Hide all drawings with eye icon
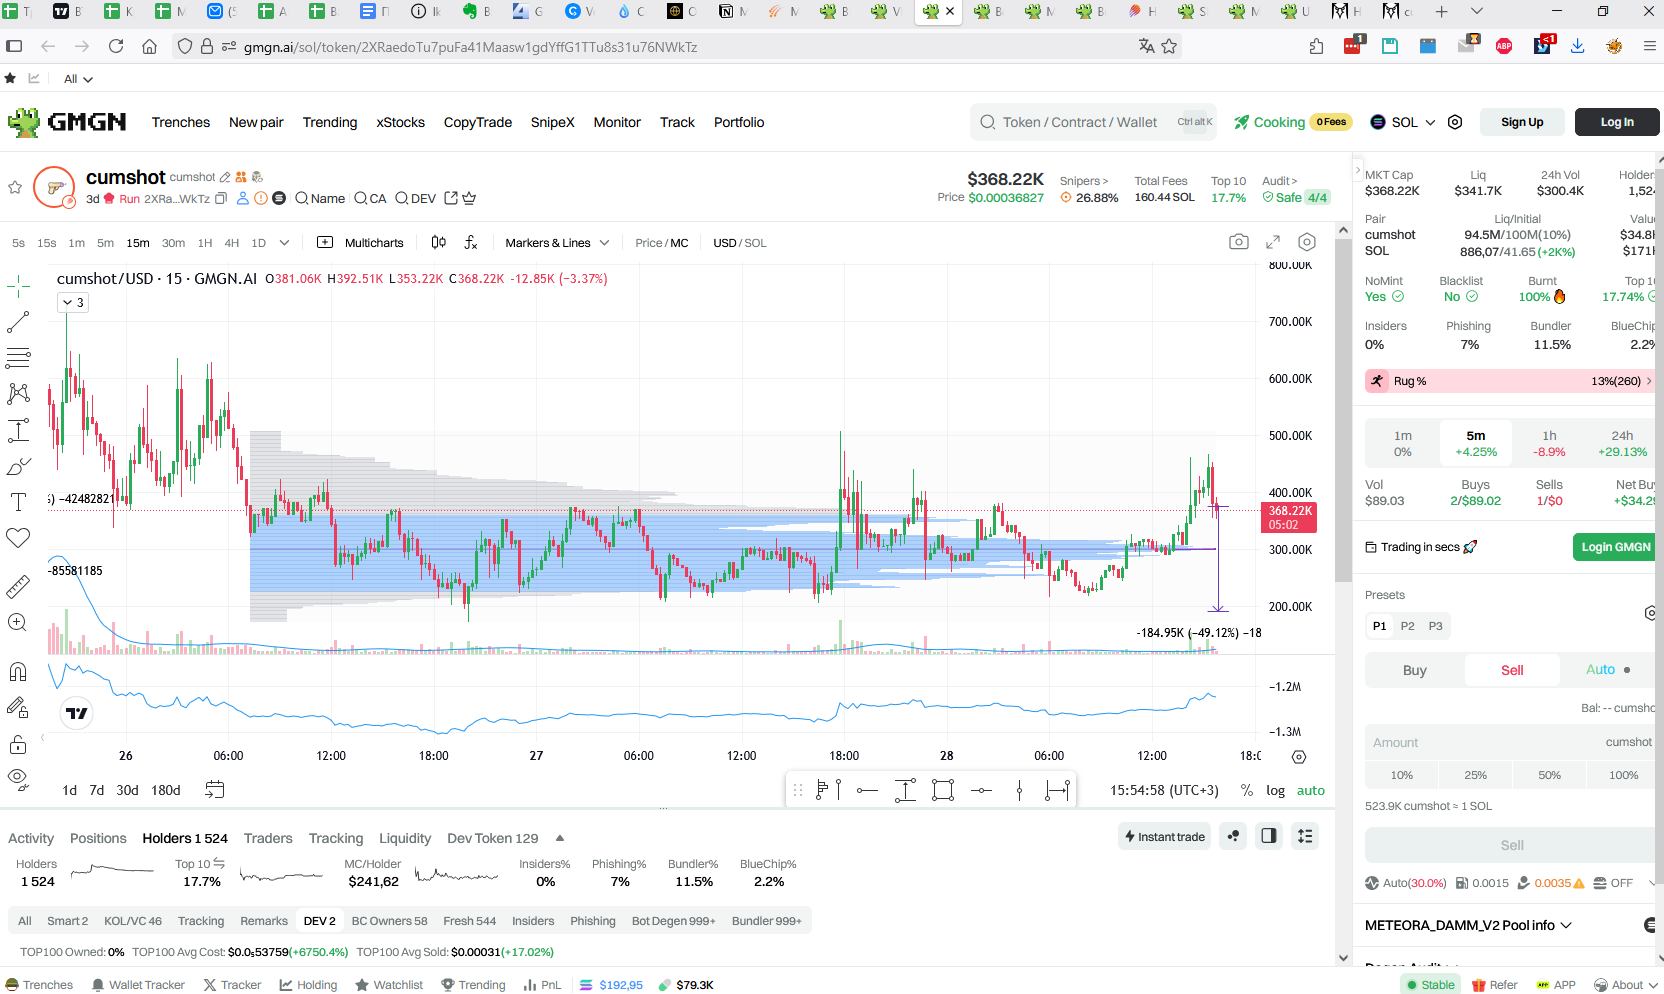The width and height of the screenshot is (1664, 994). [18, 778]
